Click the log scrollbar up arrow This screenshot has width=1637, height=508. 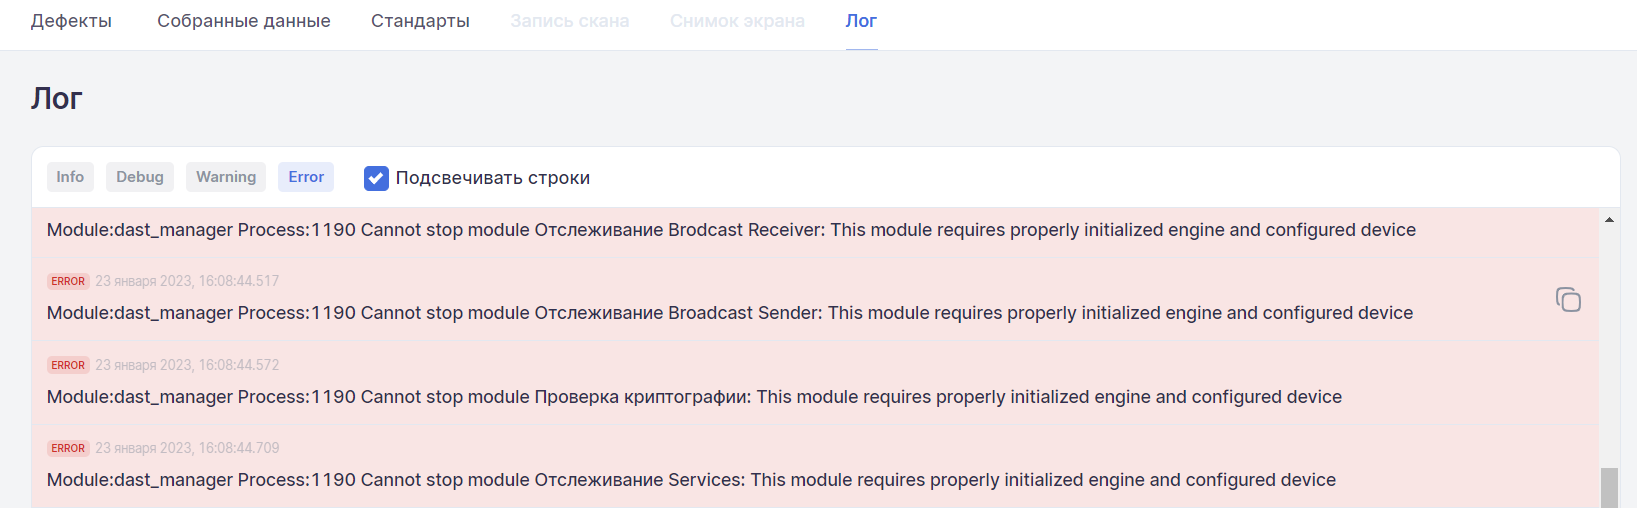point(1609,220)
